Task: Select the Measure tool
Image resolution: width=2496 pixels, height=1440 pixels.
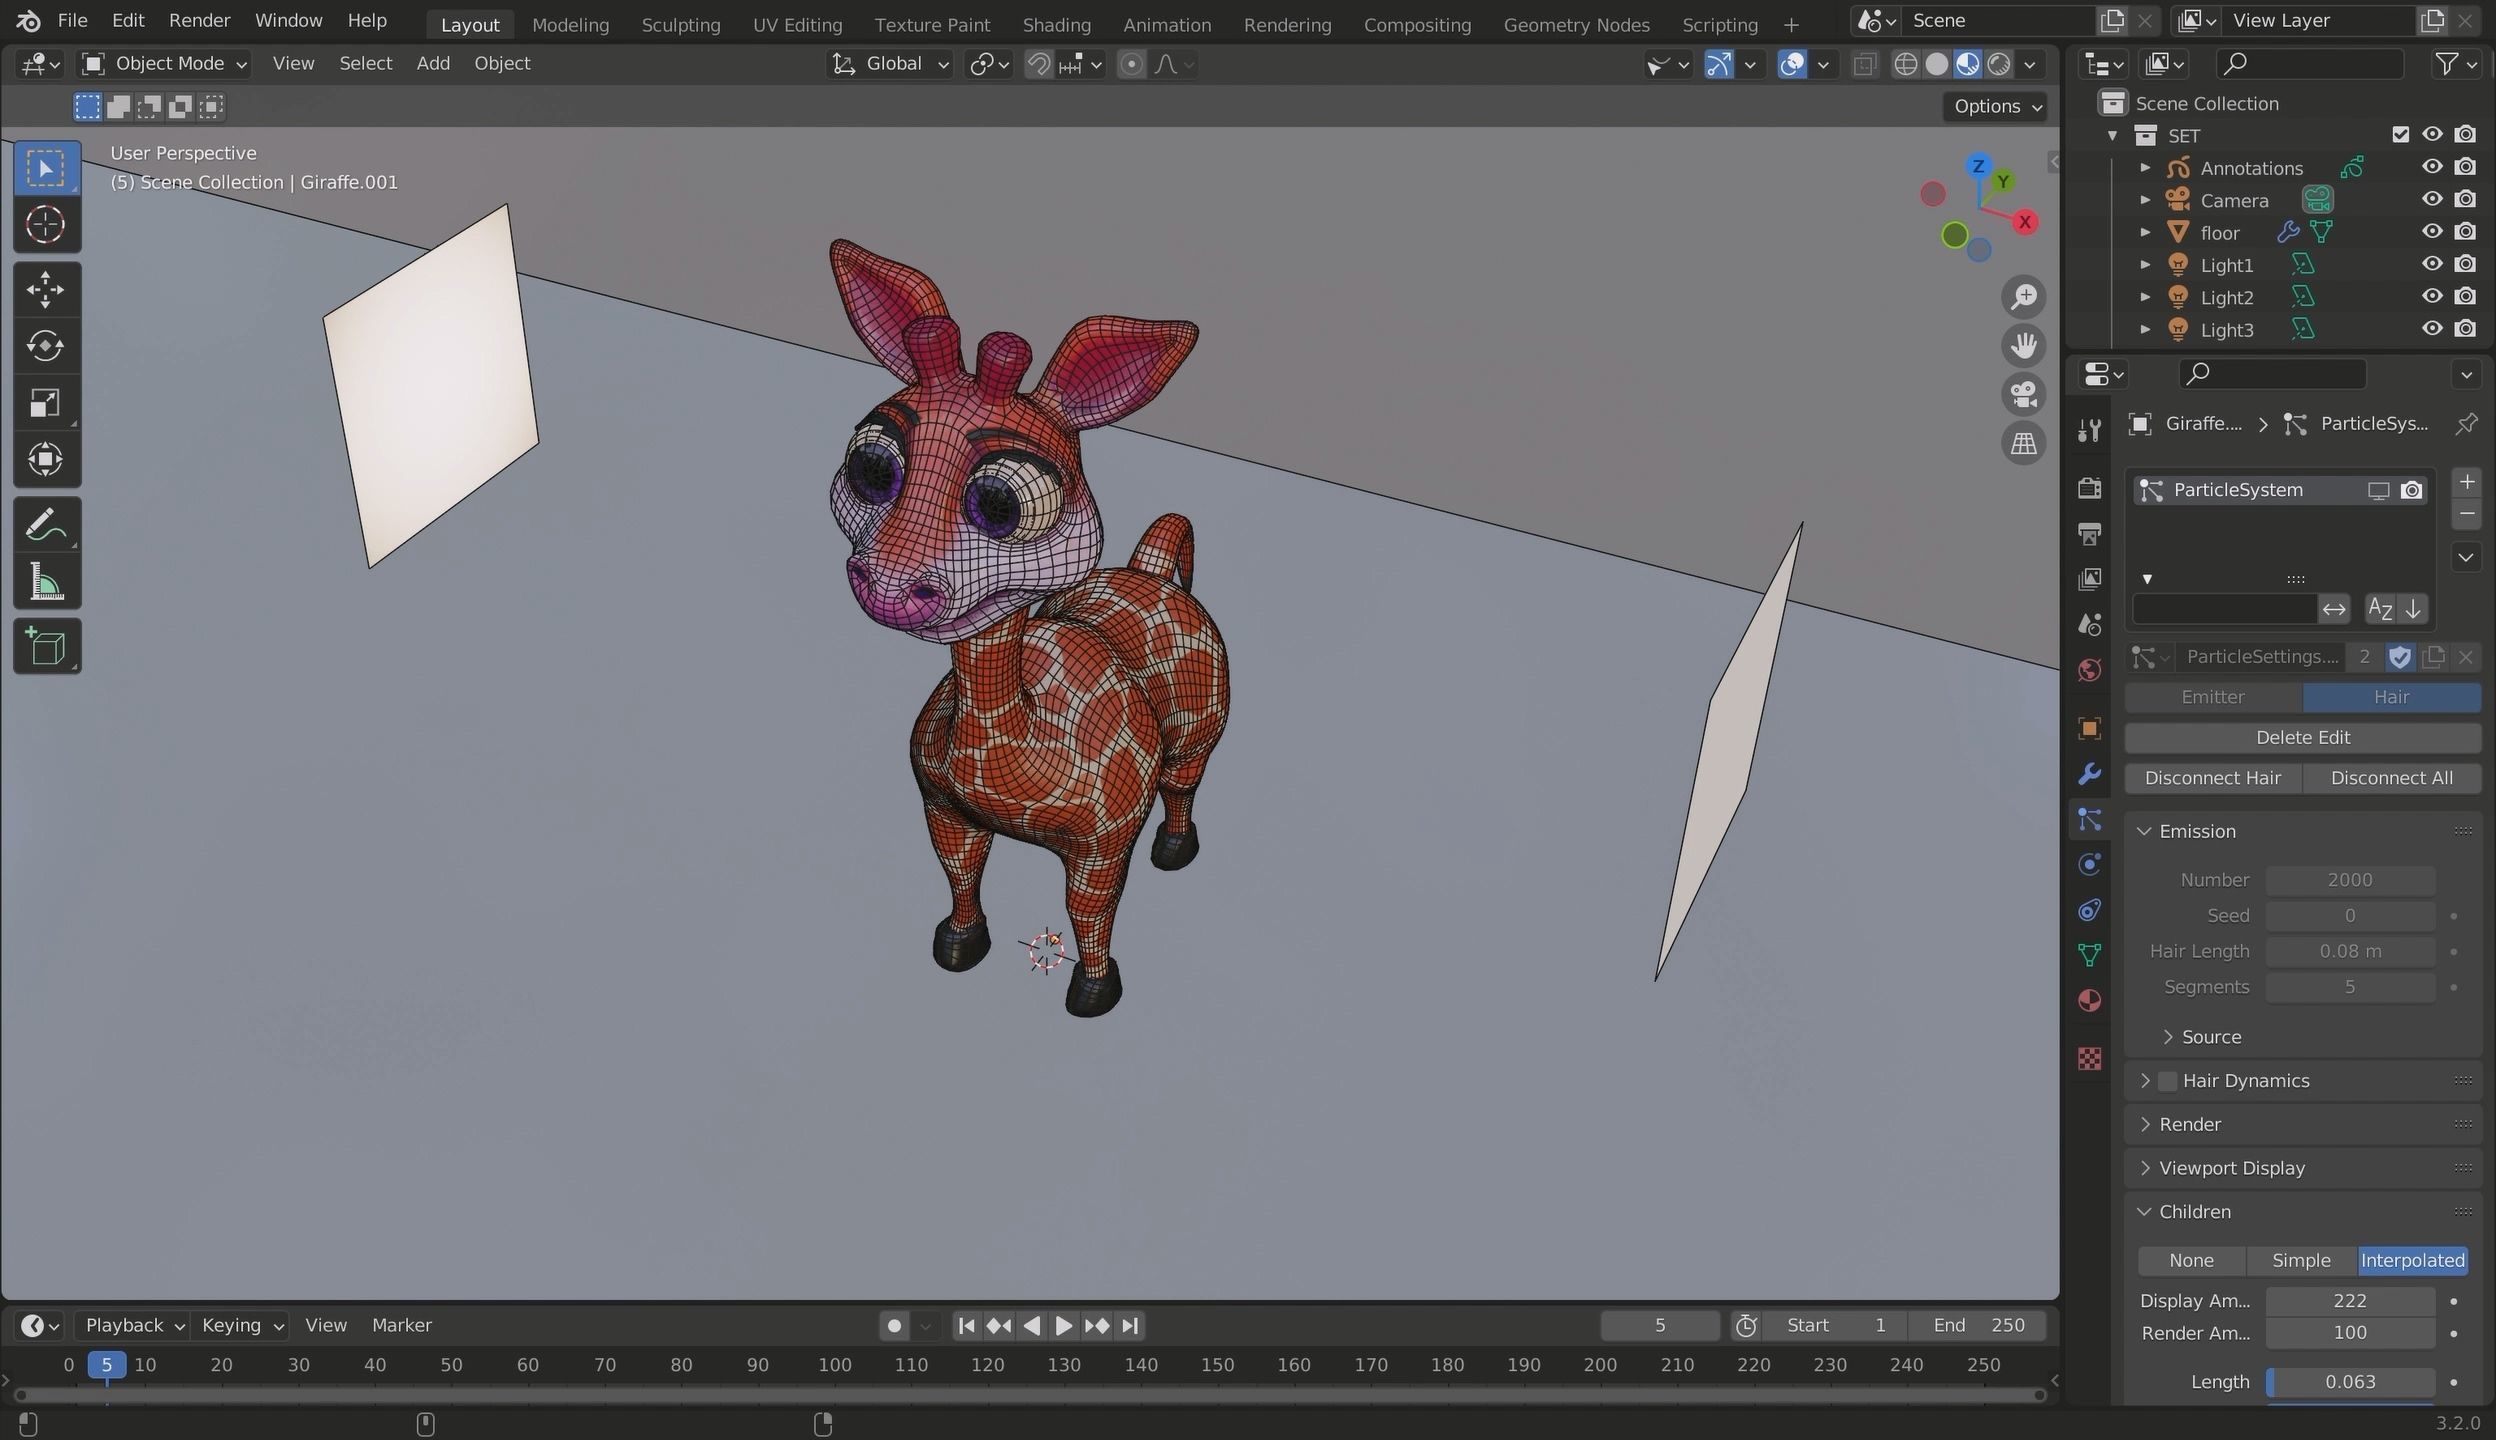Action: (46, 582)
